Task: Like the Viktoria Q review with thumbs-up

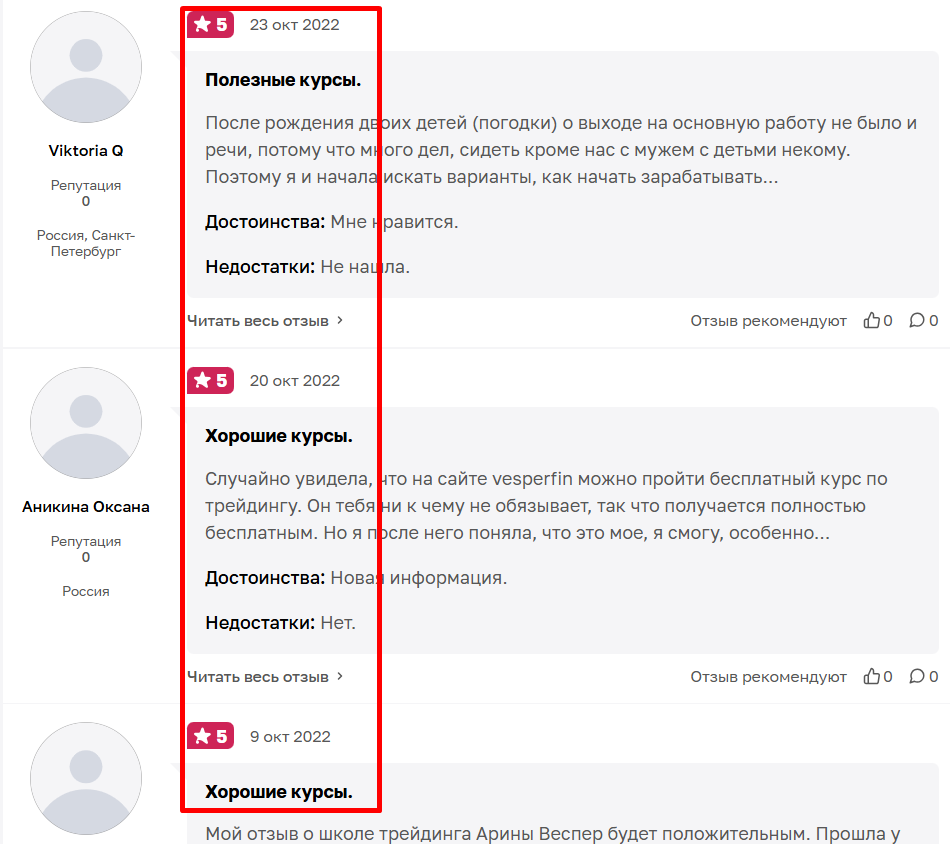Action: (x=871, y=321)
